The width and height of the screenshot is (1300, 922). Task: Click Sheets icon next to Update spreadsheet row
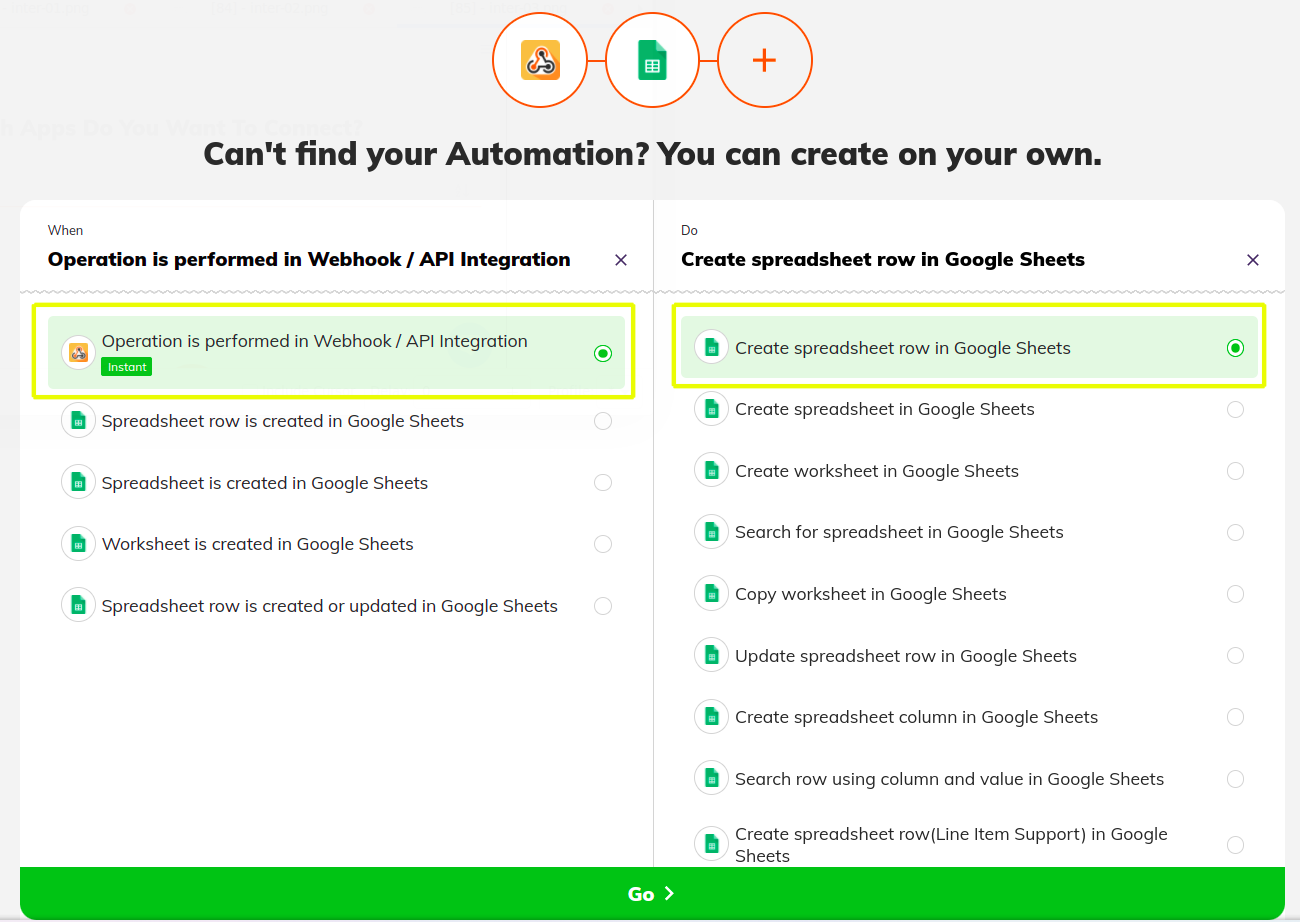point(712,656)
